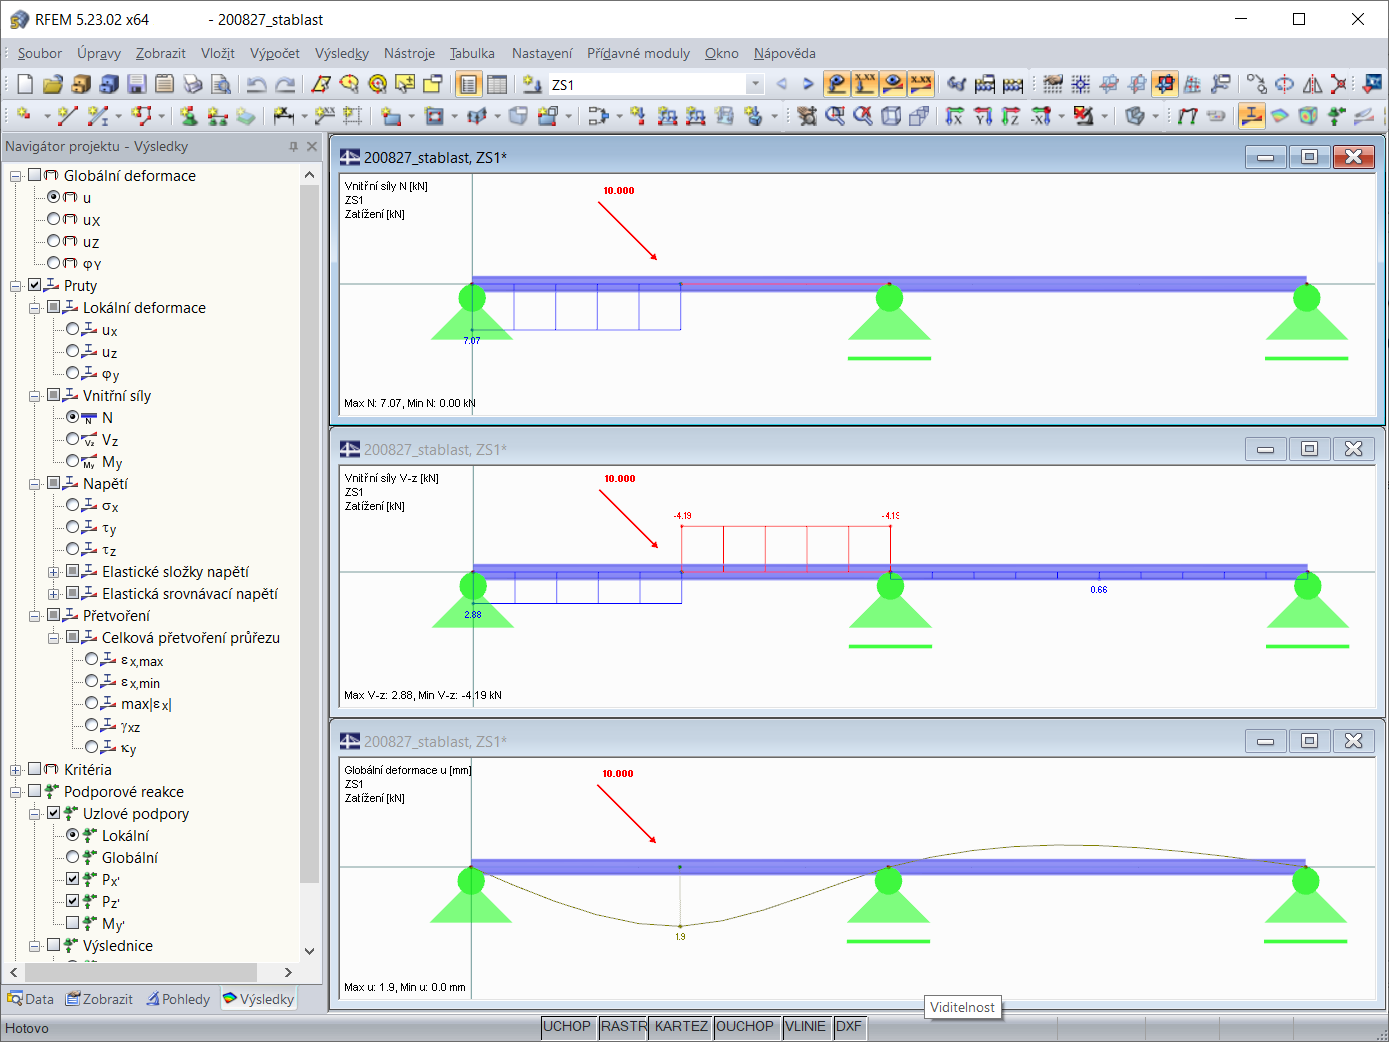Collapse the Vnitřní síly tree node

click(x=35, y=396)
